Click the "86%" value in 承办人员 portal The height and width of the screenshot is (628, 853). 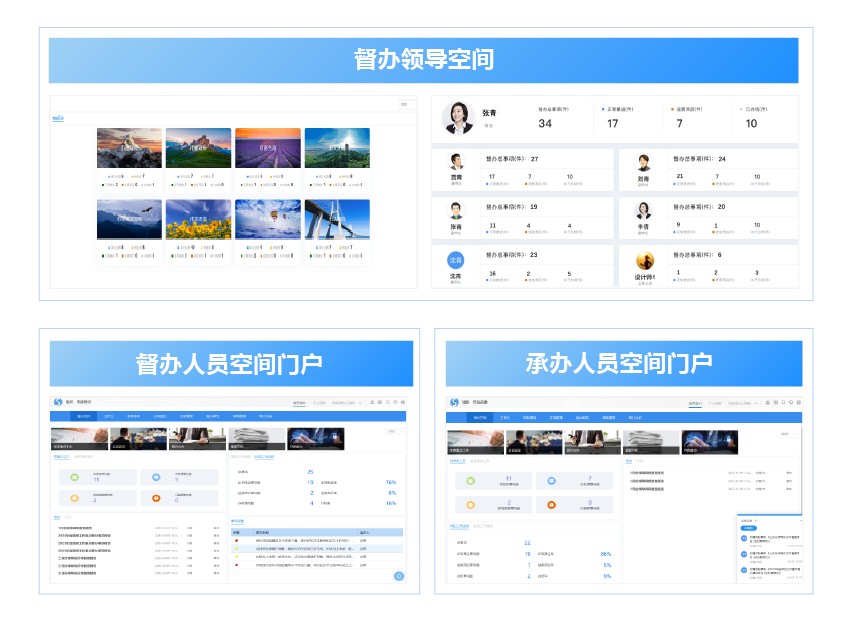click(606, 554)
